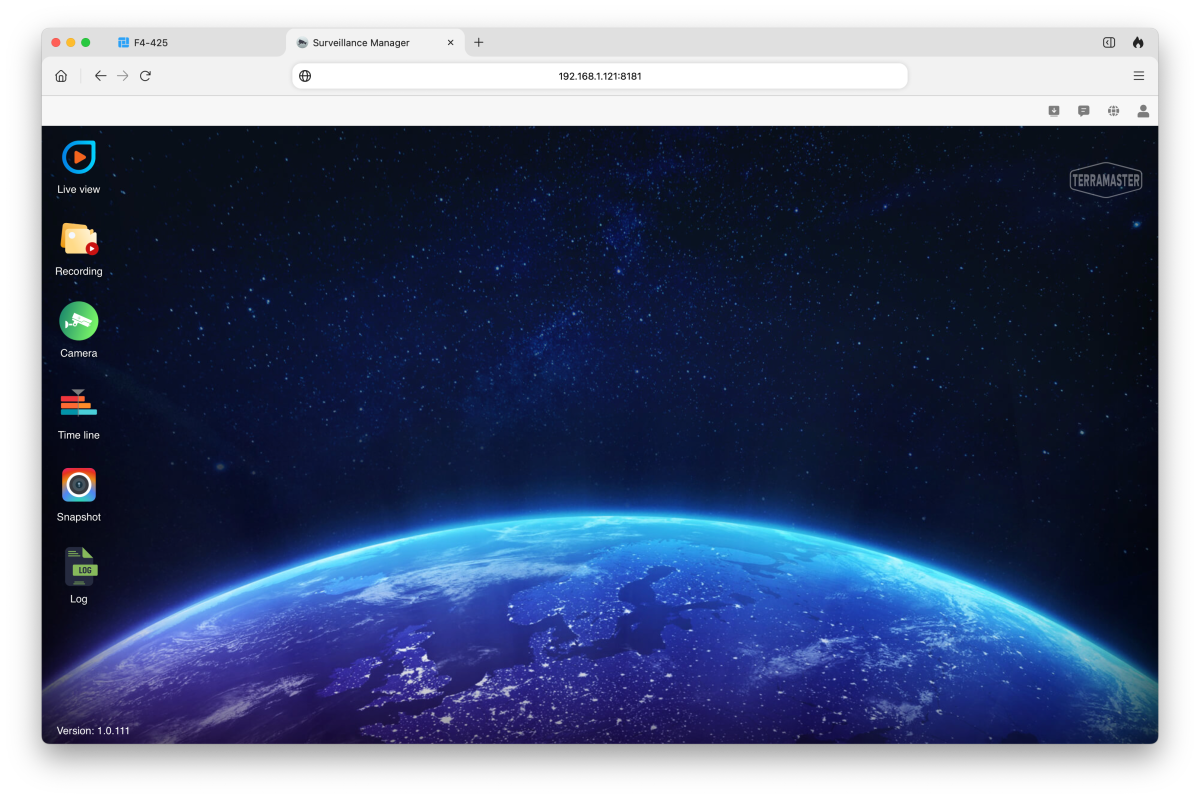Open the Log viewer icon

click(80, 567)
